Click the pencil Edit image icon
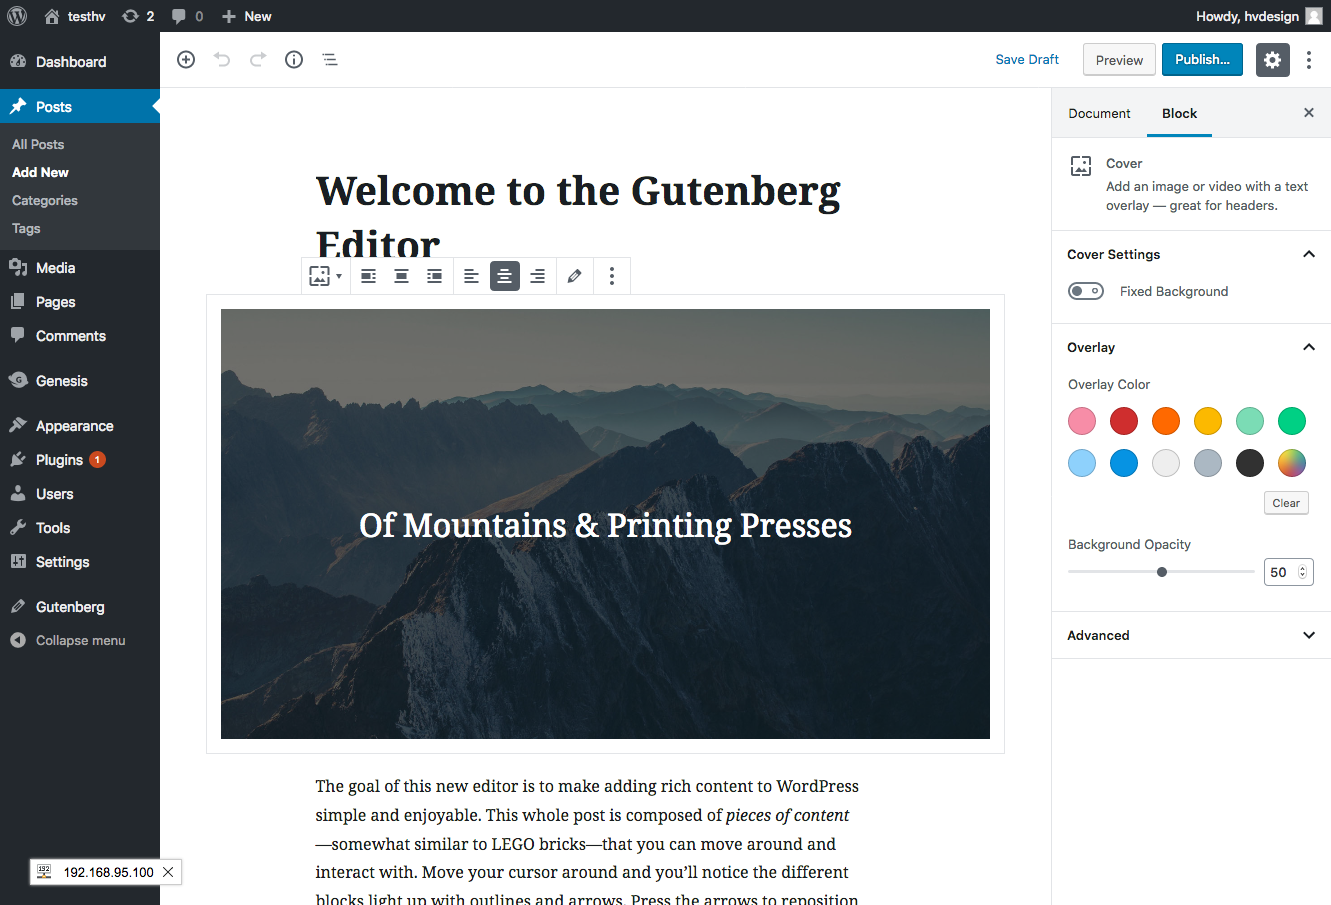Image resolution: width=1331 pixels, height=905 pixels. pos(574,276)
